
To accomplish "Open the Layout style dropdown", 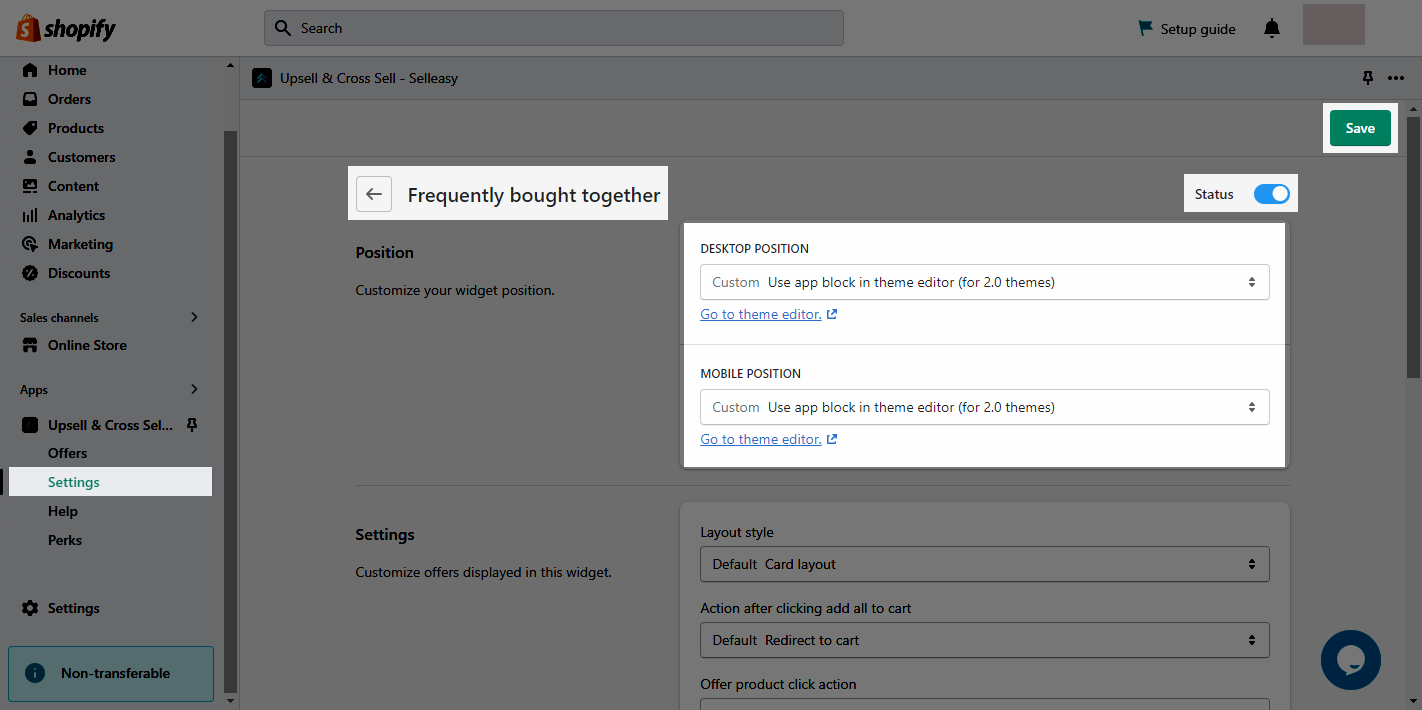I will pyautogui.click(x=985, y=564).
